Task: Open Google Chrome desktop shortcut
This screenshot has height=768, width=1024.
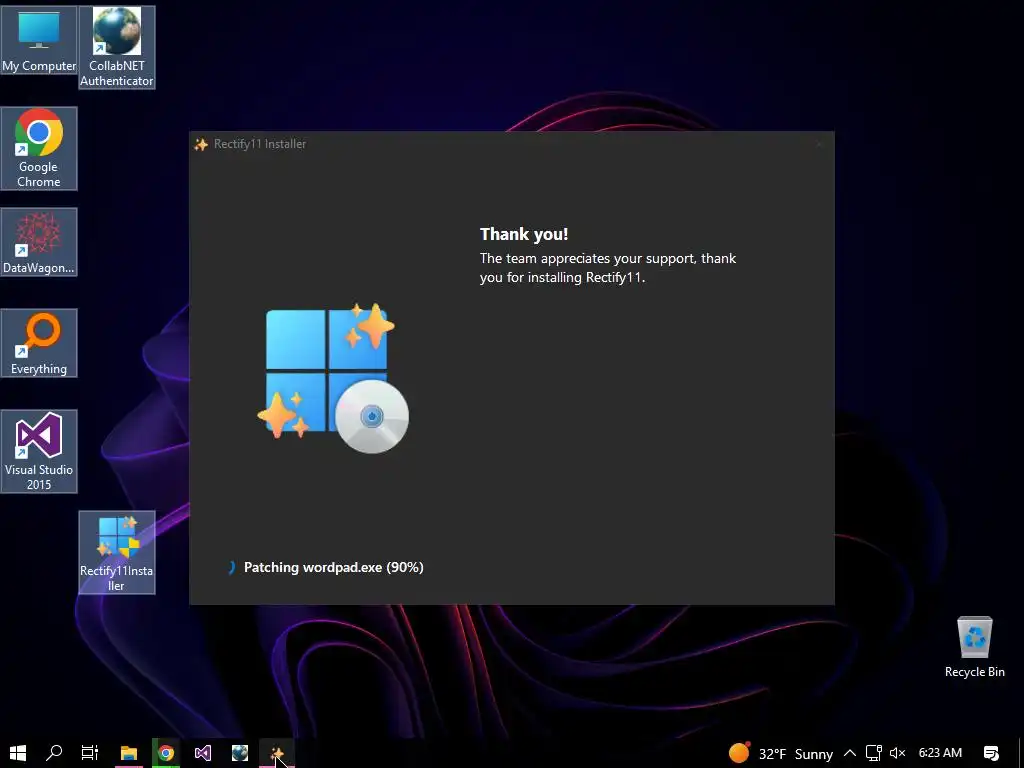Action: click(x=39, y=148)
